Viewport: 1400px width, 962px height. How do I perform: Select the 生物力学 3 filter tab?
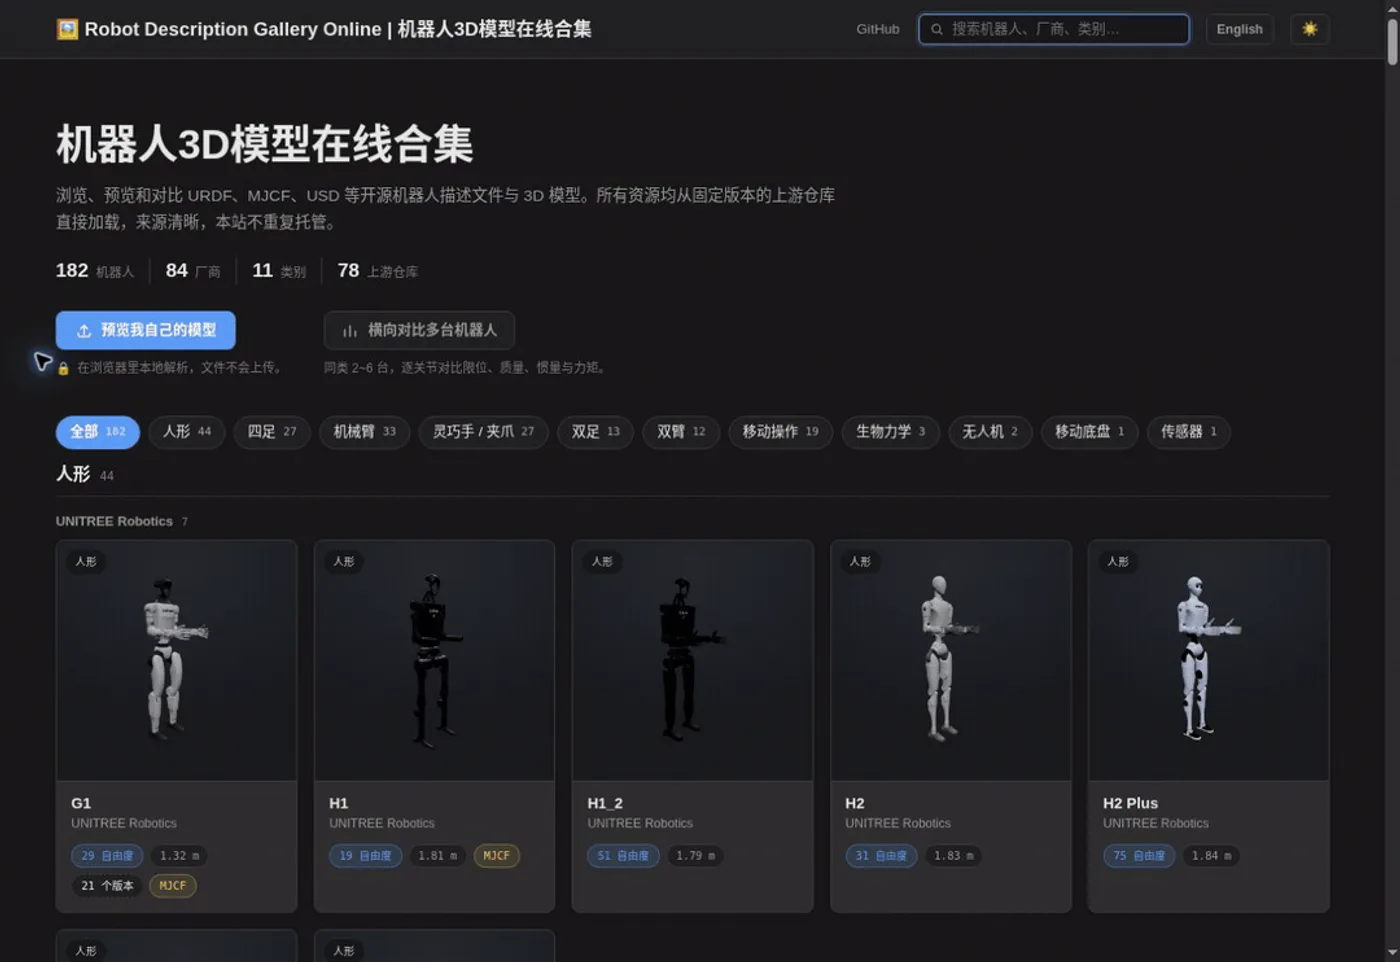click(x=890, y=432)
